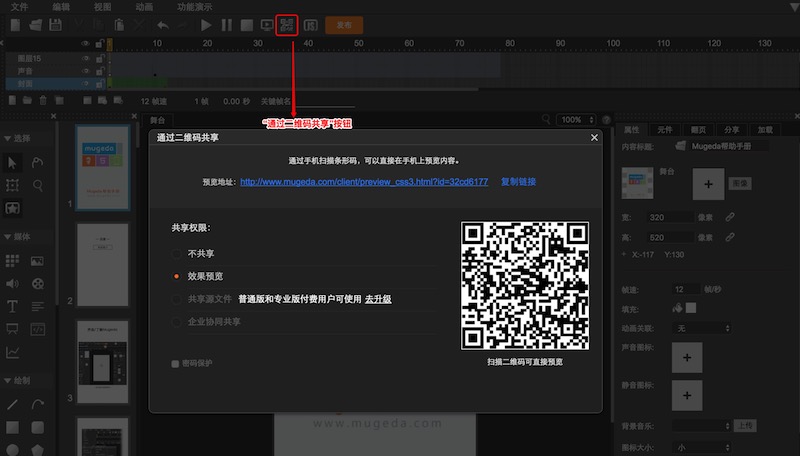Click the new file icon in toolbar
800x456 pixels.
(15, 24)
